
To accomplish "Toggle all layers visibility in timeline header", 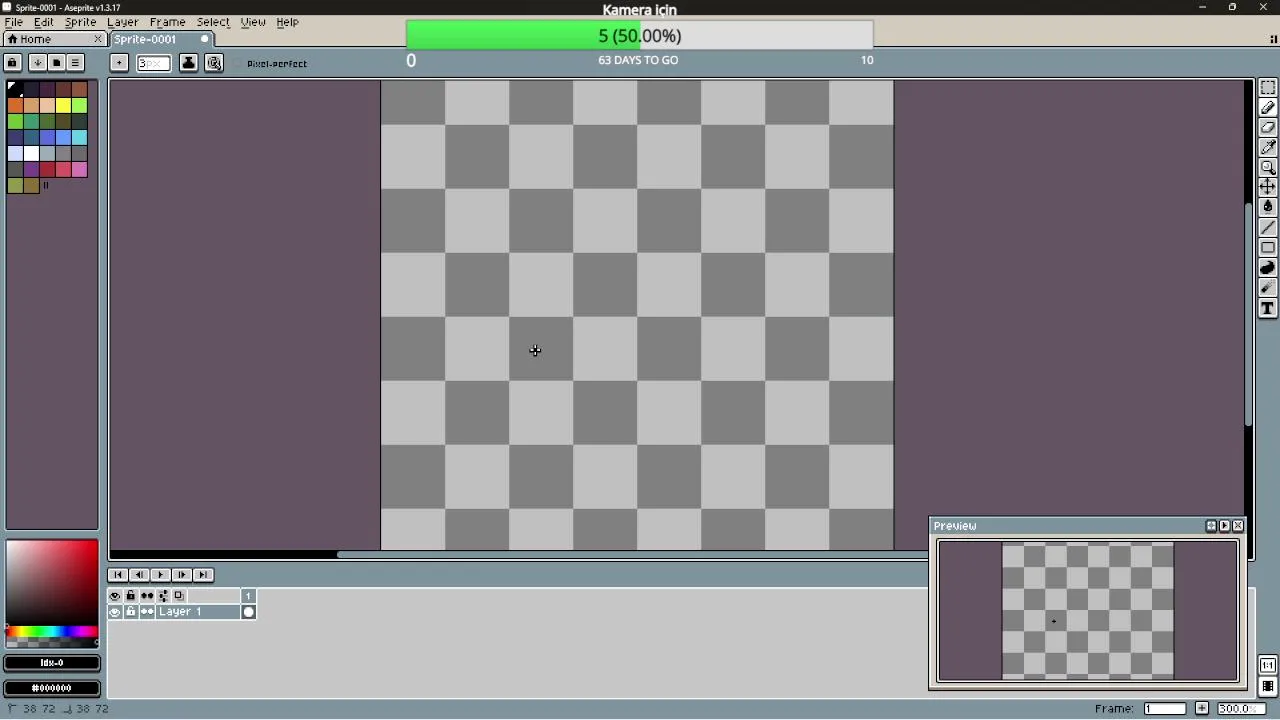I will coord(115,596).
